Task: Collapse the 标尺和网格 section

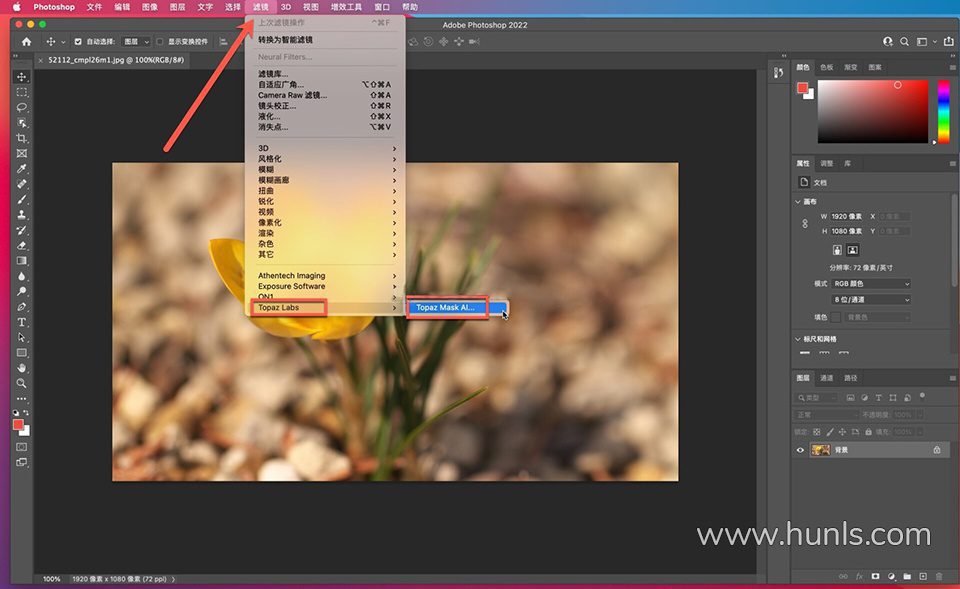Action: coord(798,339)
